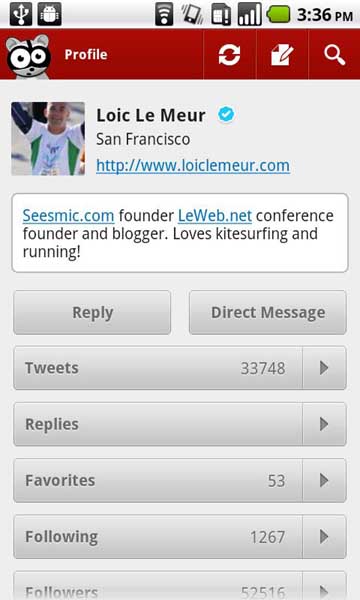The width and height of the screenshot is (360, 600).
Task: Expand the Tweets row arrow
Action: (x=324, y=368)
